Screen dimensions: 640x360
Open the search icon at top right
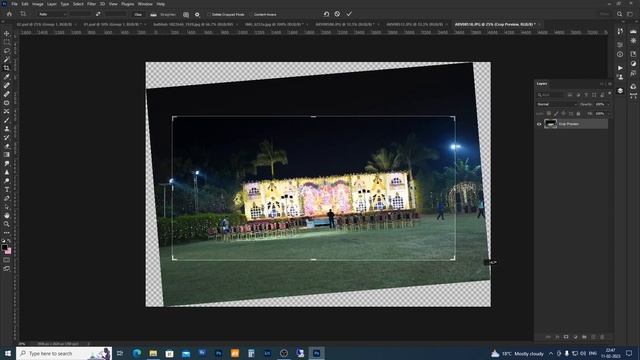coord(619,14)
